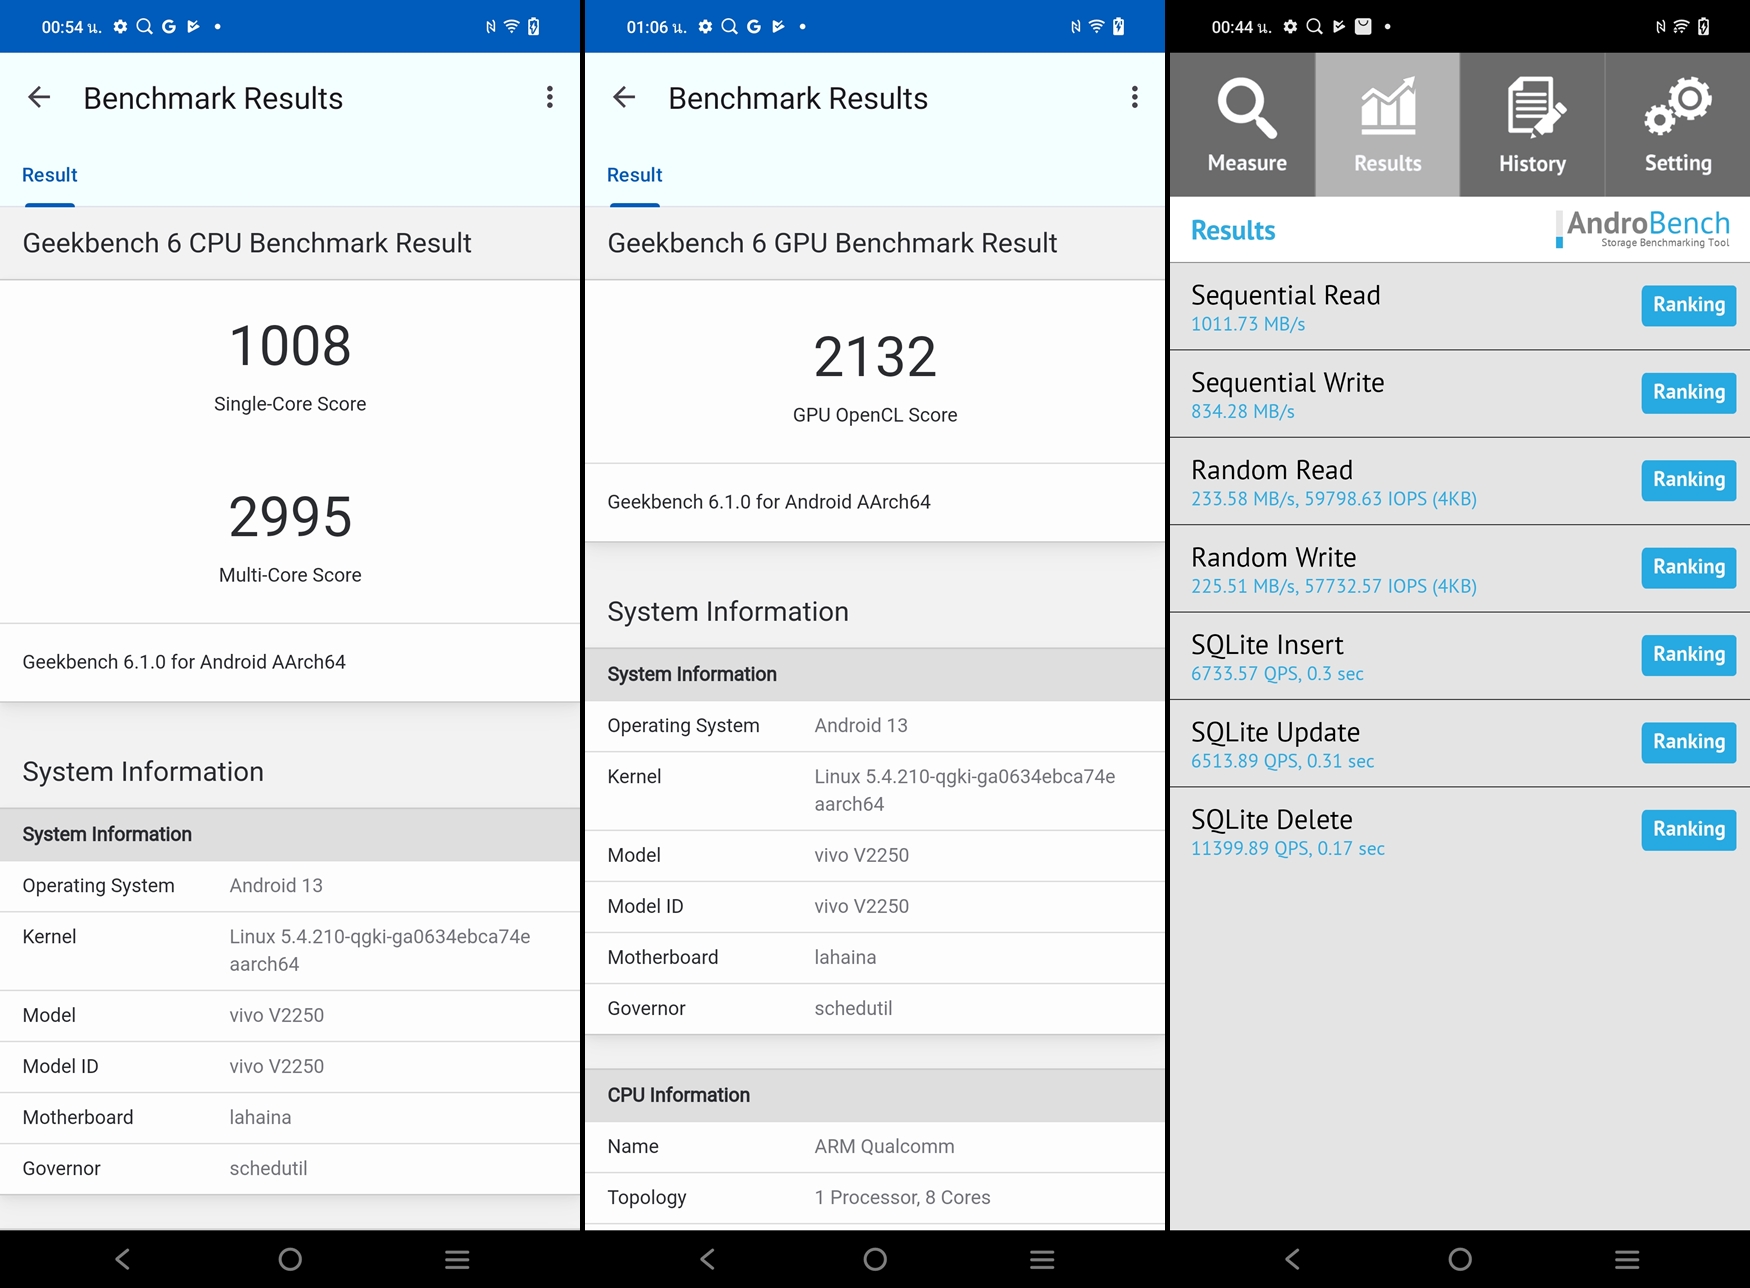The image size is (1750, 1288).
Task: Tap Android back button in AndroBench screen
Action: coord(1293,1259)
